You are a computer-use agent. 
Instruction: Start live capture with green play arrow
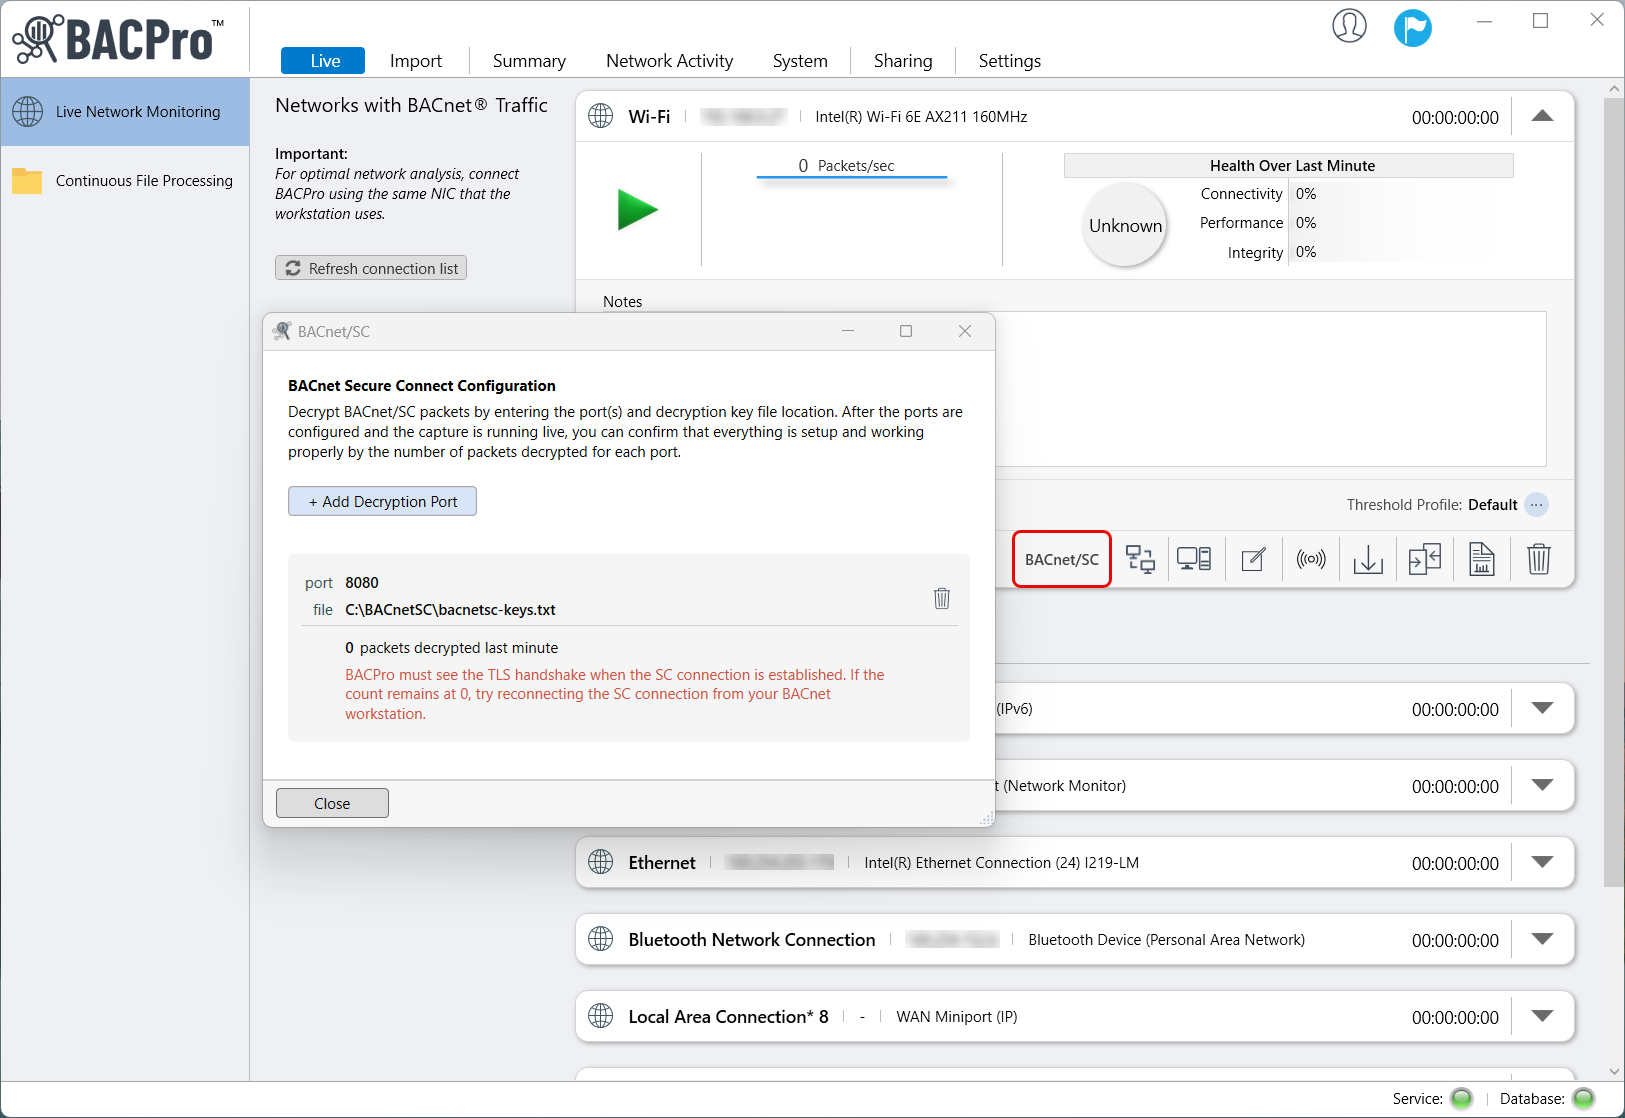point(637,210)
